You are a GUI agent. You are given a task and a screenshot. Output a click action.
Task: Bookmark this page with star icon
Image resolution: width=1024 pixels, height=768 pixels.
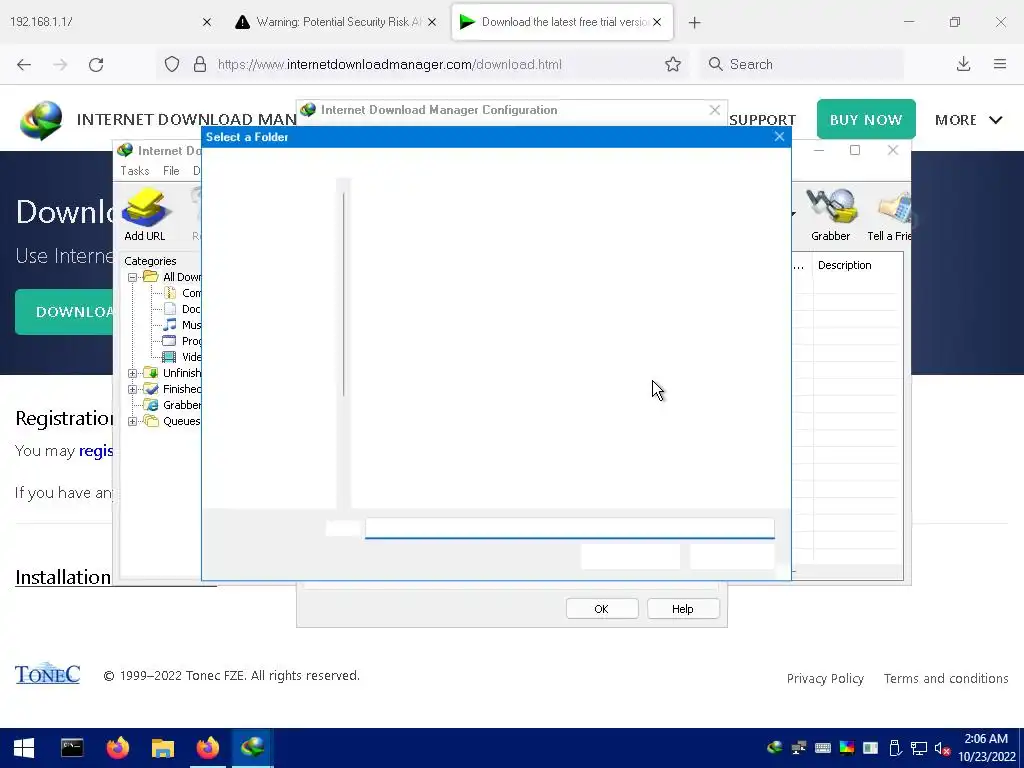[x=673, y=64]
